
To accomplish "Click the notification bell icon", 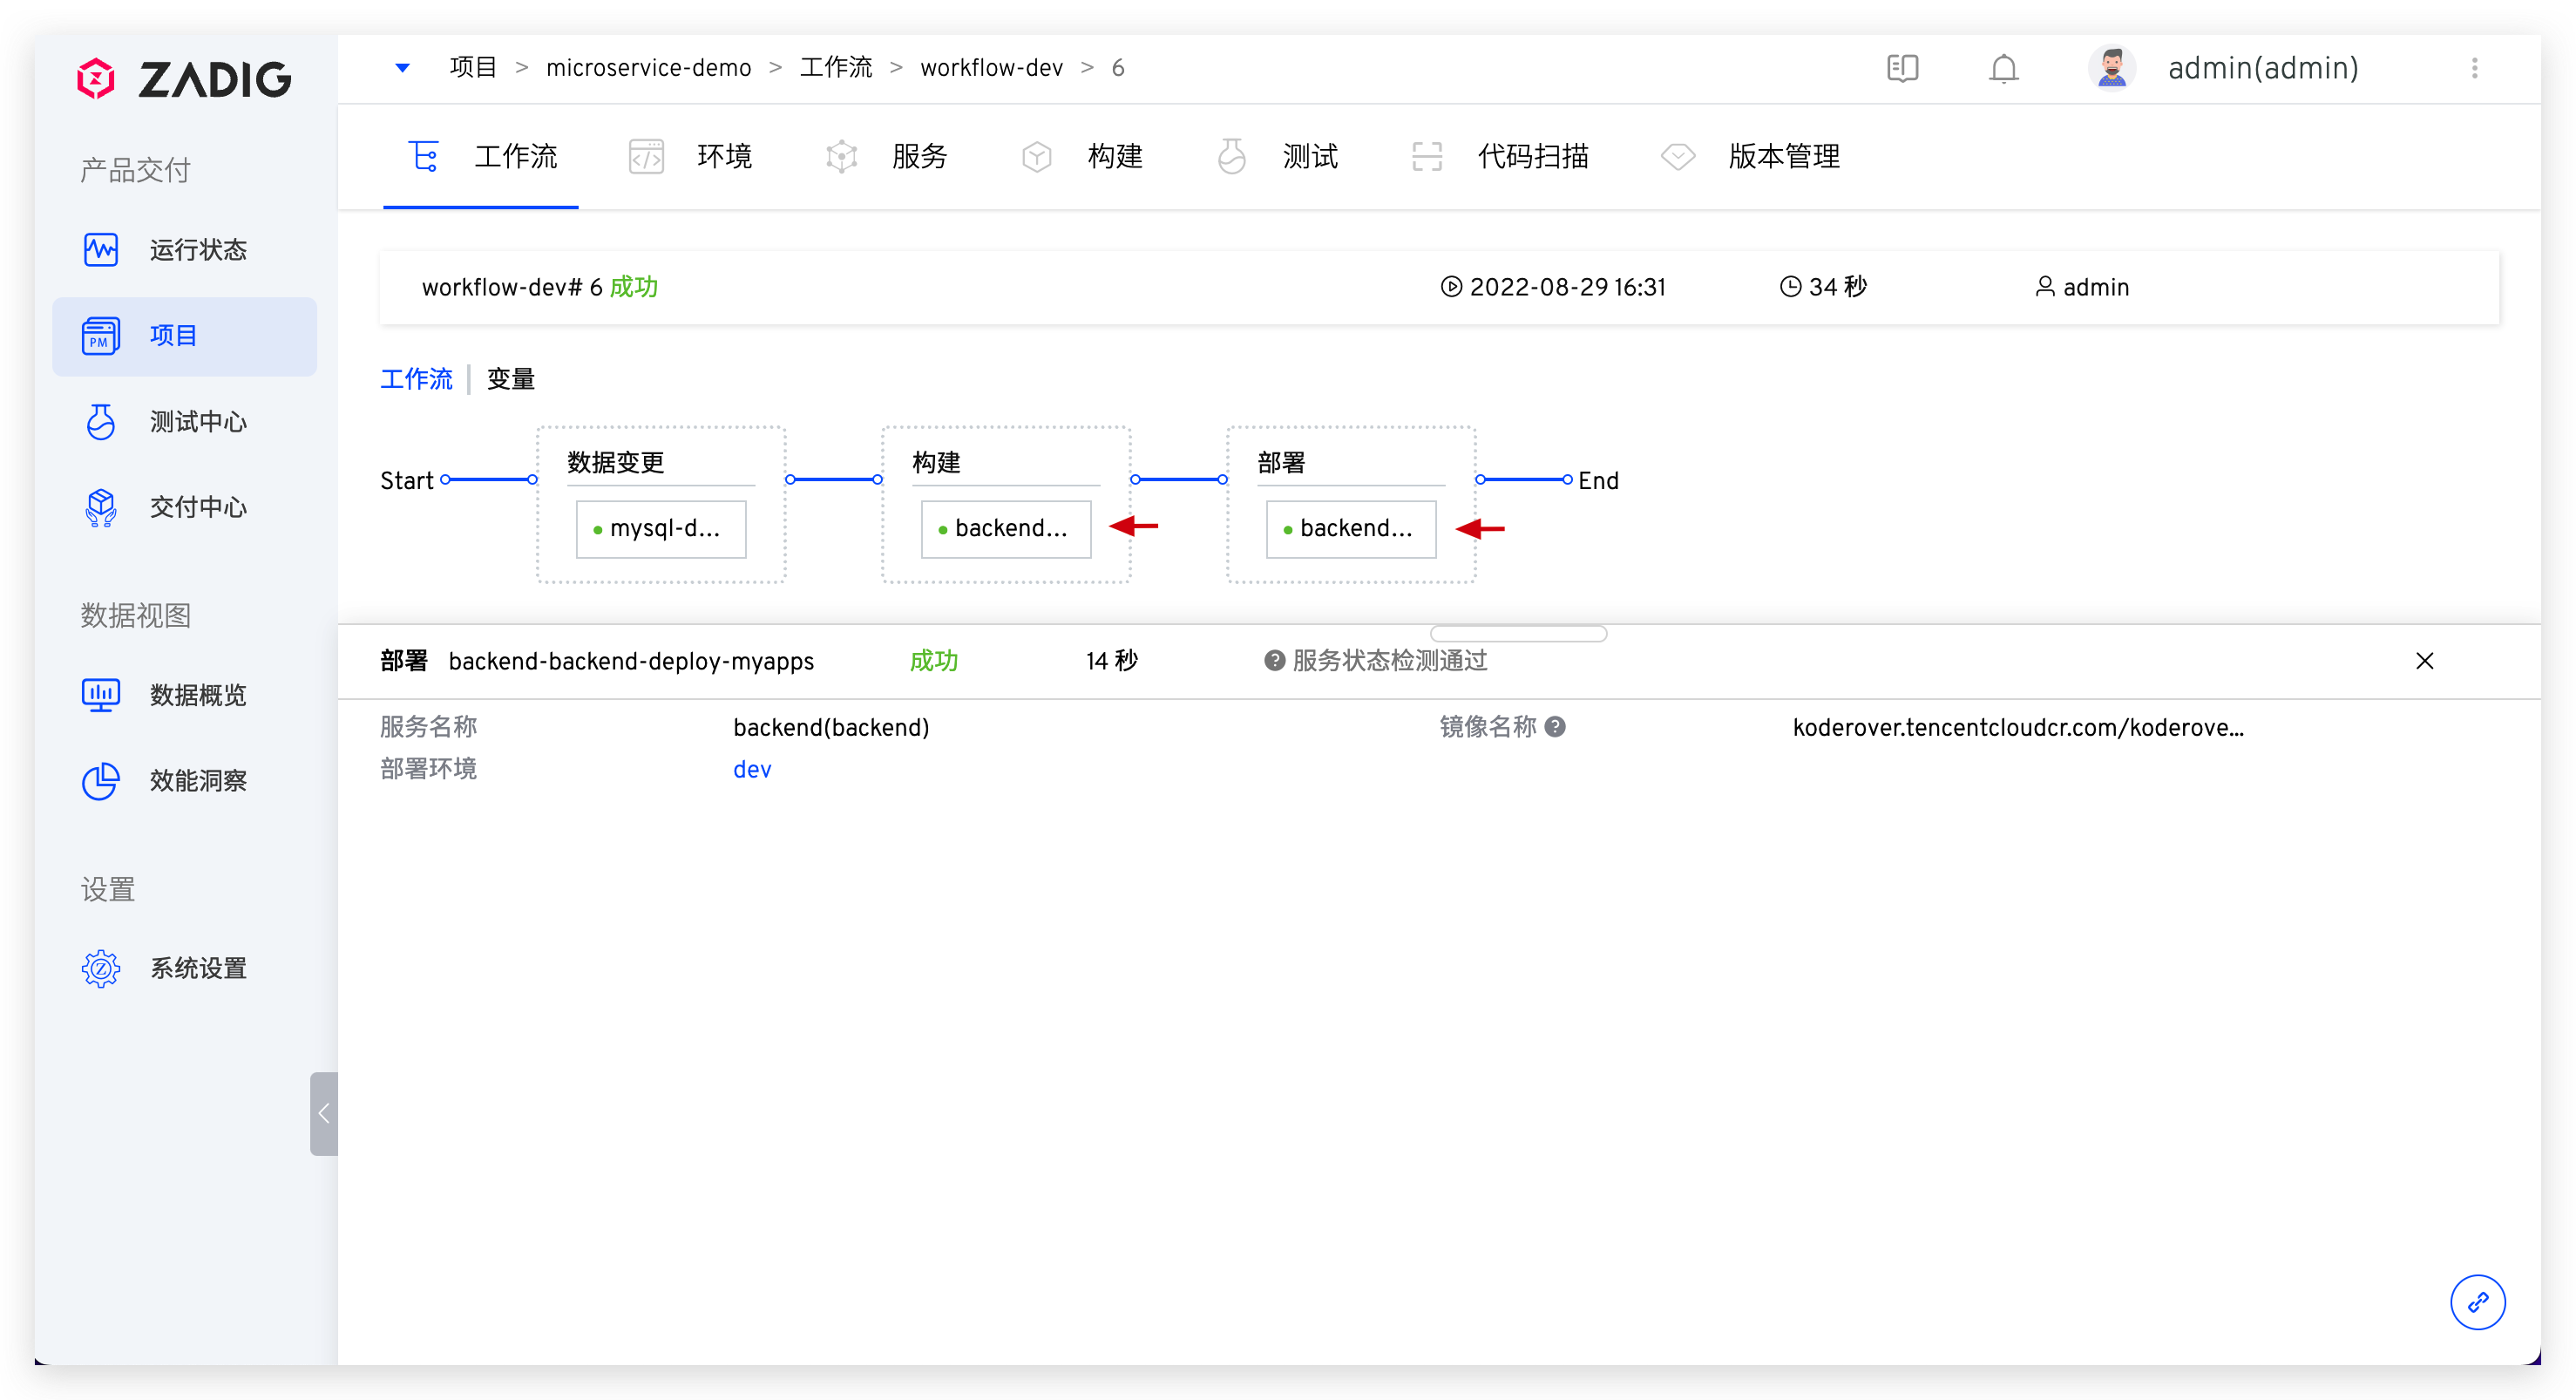I will coord(2003,68).
